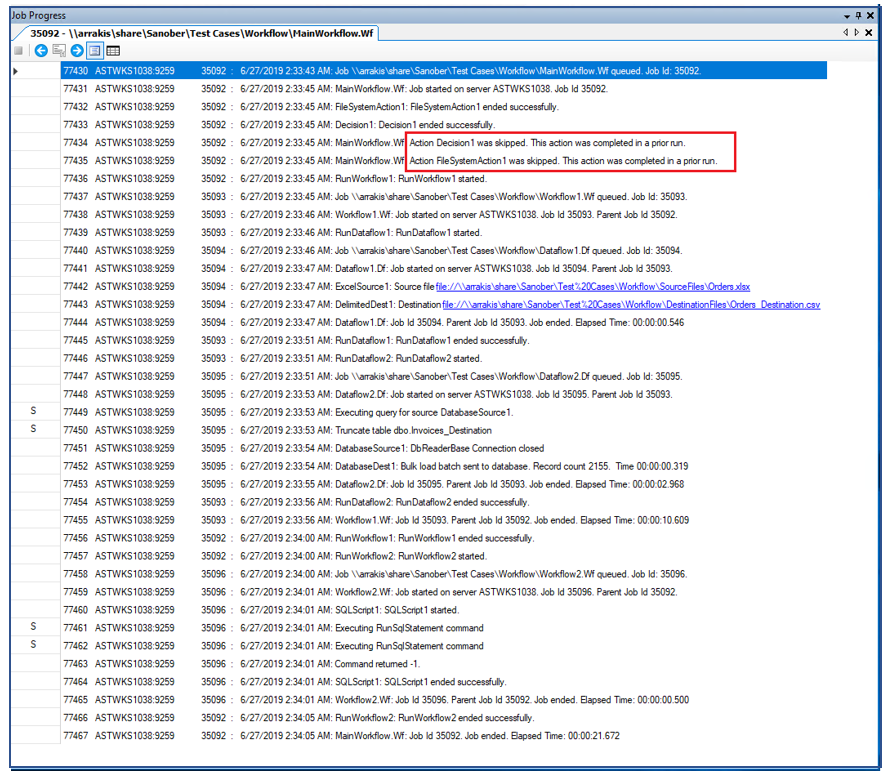Image resolution: width=891 pixels, height=781 pixels.
Task: Pin the Job Progress panel
Action: (x=859, y=17)
